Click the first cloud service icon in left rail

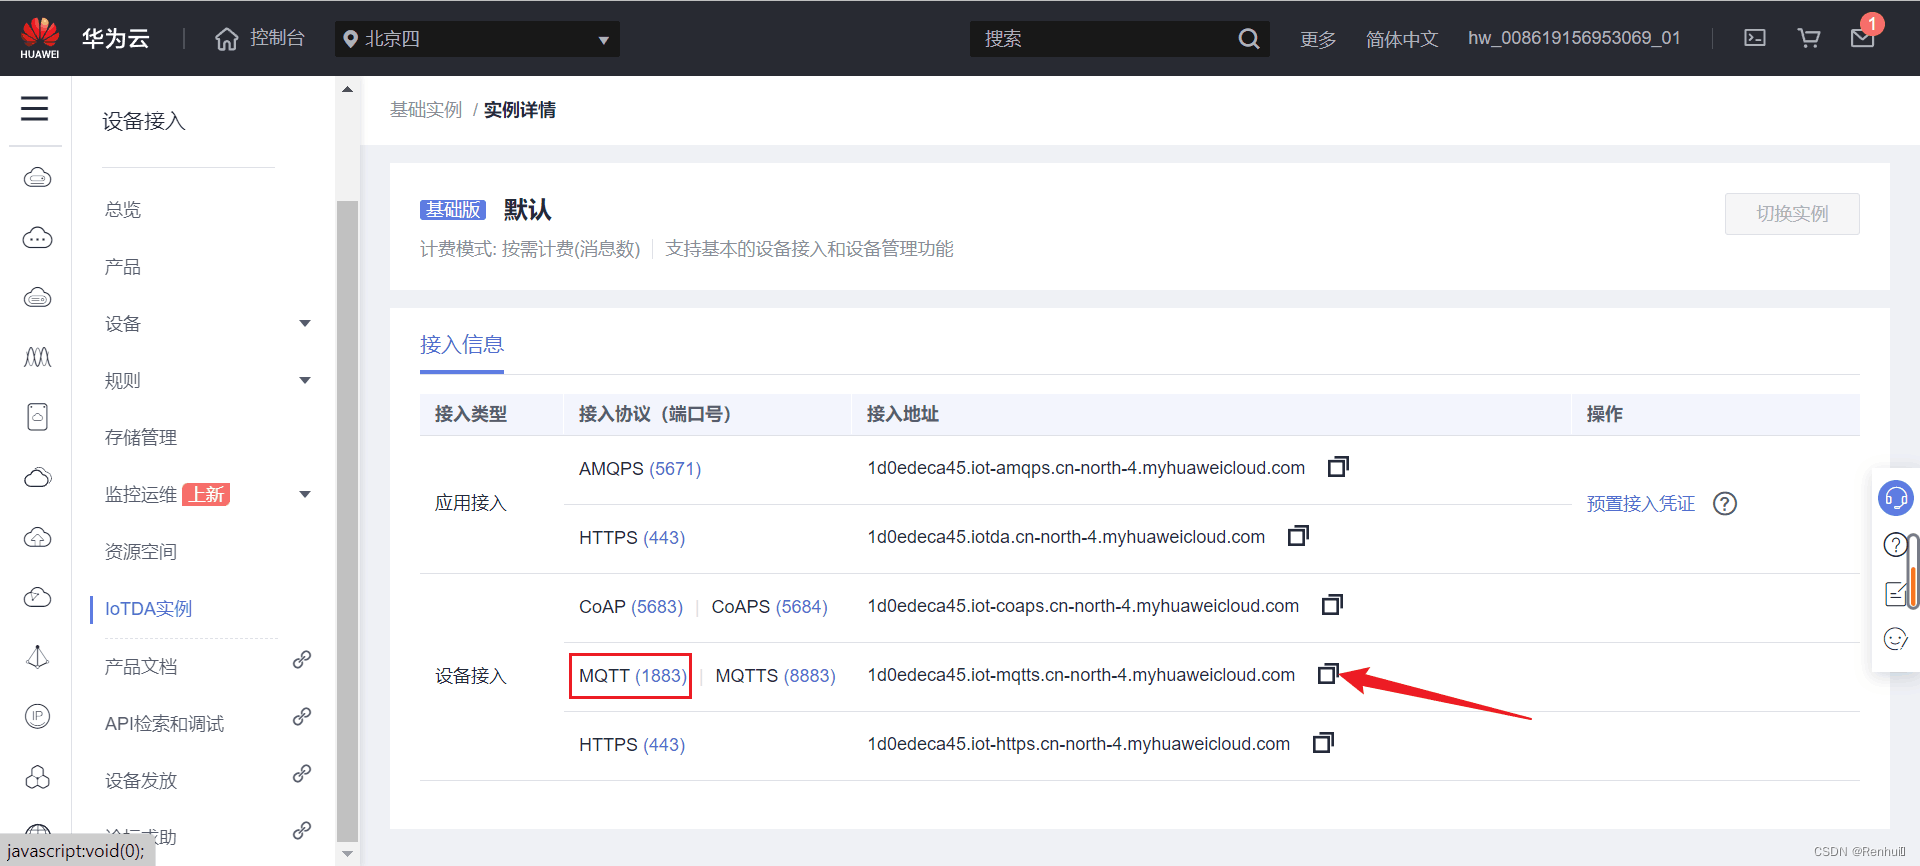(37, 178)
